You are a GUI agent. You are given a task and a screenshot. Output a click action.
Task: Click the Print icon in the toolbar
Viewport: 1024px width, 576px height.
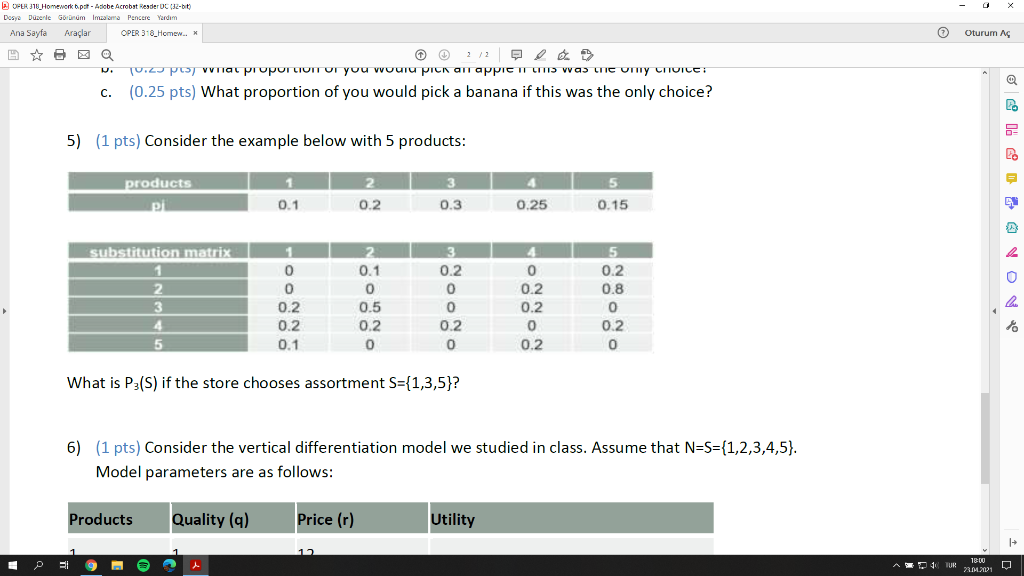[60, 56]
